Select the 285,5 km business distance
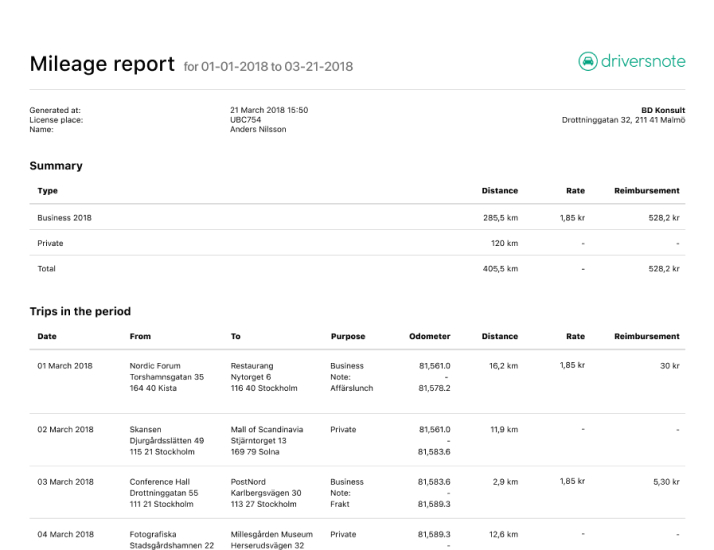The height and width of the screenshot is (550, 714). [500, 218]
